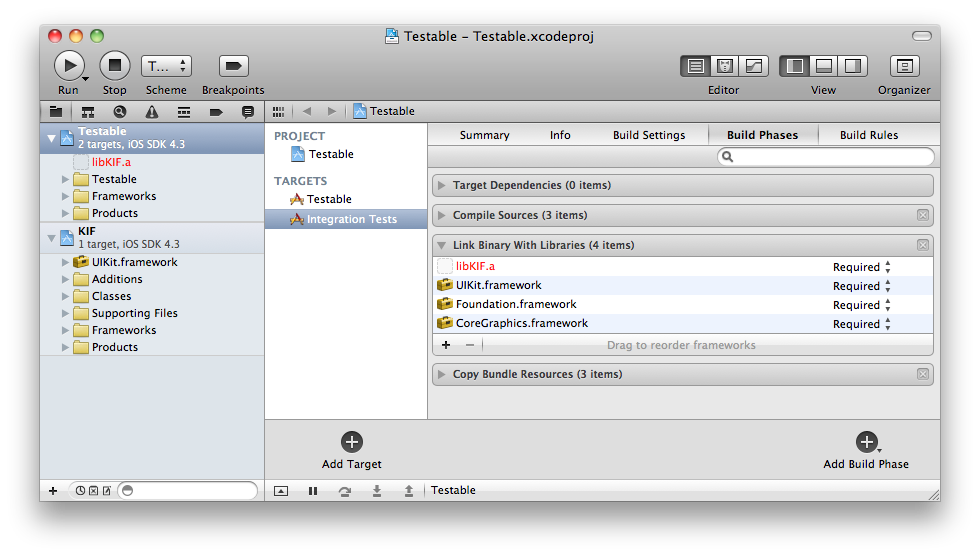980x556 pixels.
Task: Change Required stepper for UIKit.framework
Action: click(x=887, y=286)
